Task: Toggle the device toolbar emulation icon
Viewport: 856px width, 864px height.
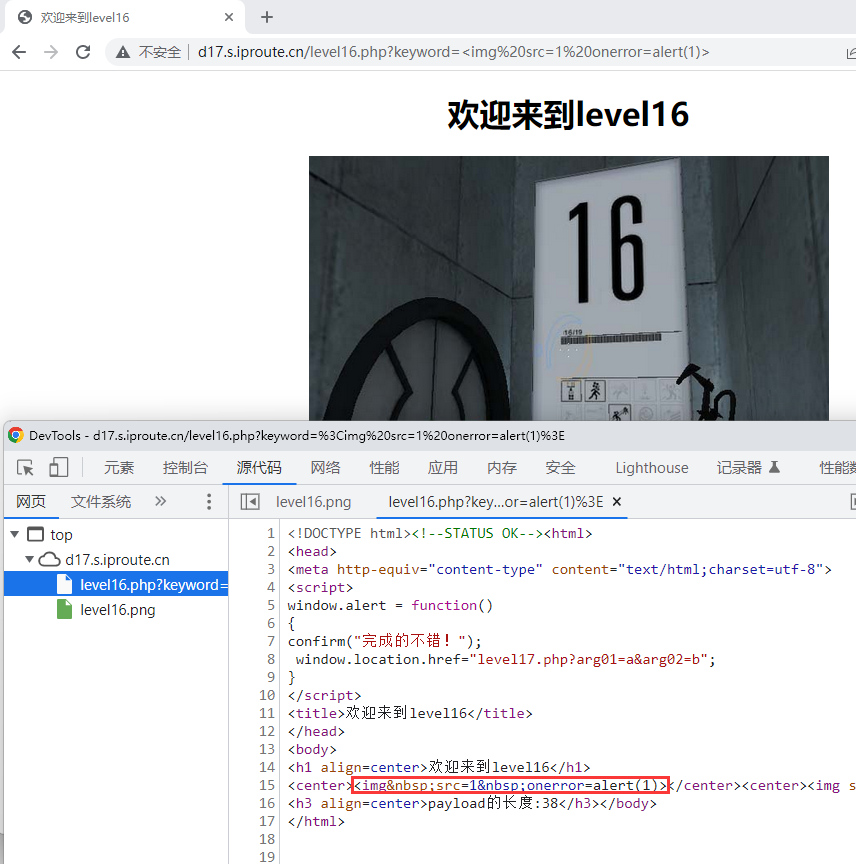Action: pyautogui.click(x=59, y=468)
